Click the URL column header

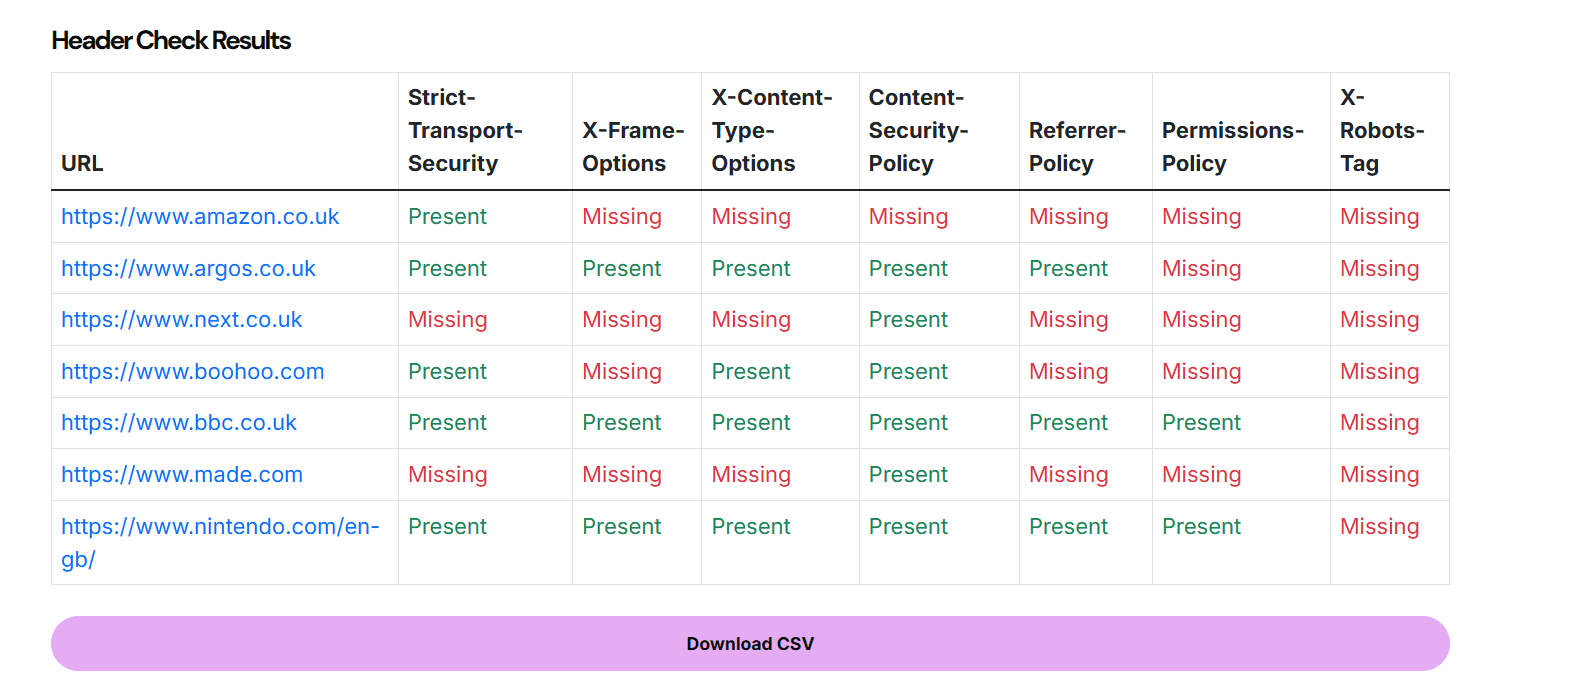82,164
